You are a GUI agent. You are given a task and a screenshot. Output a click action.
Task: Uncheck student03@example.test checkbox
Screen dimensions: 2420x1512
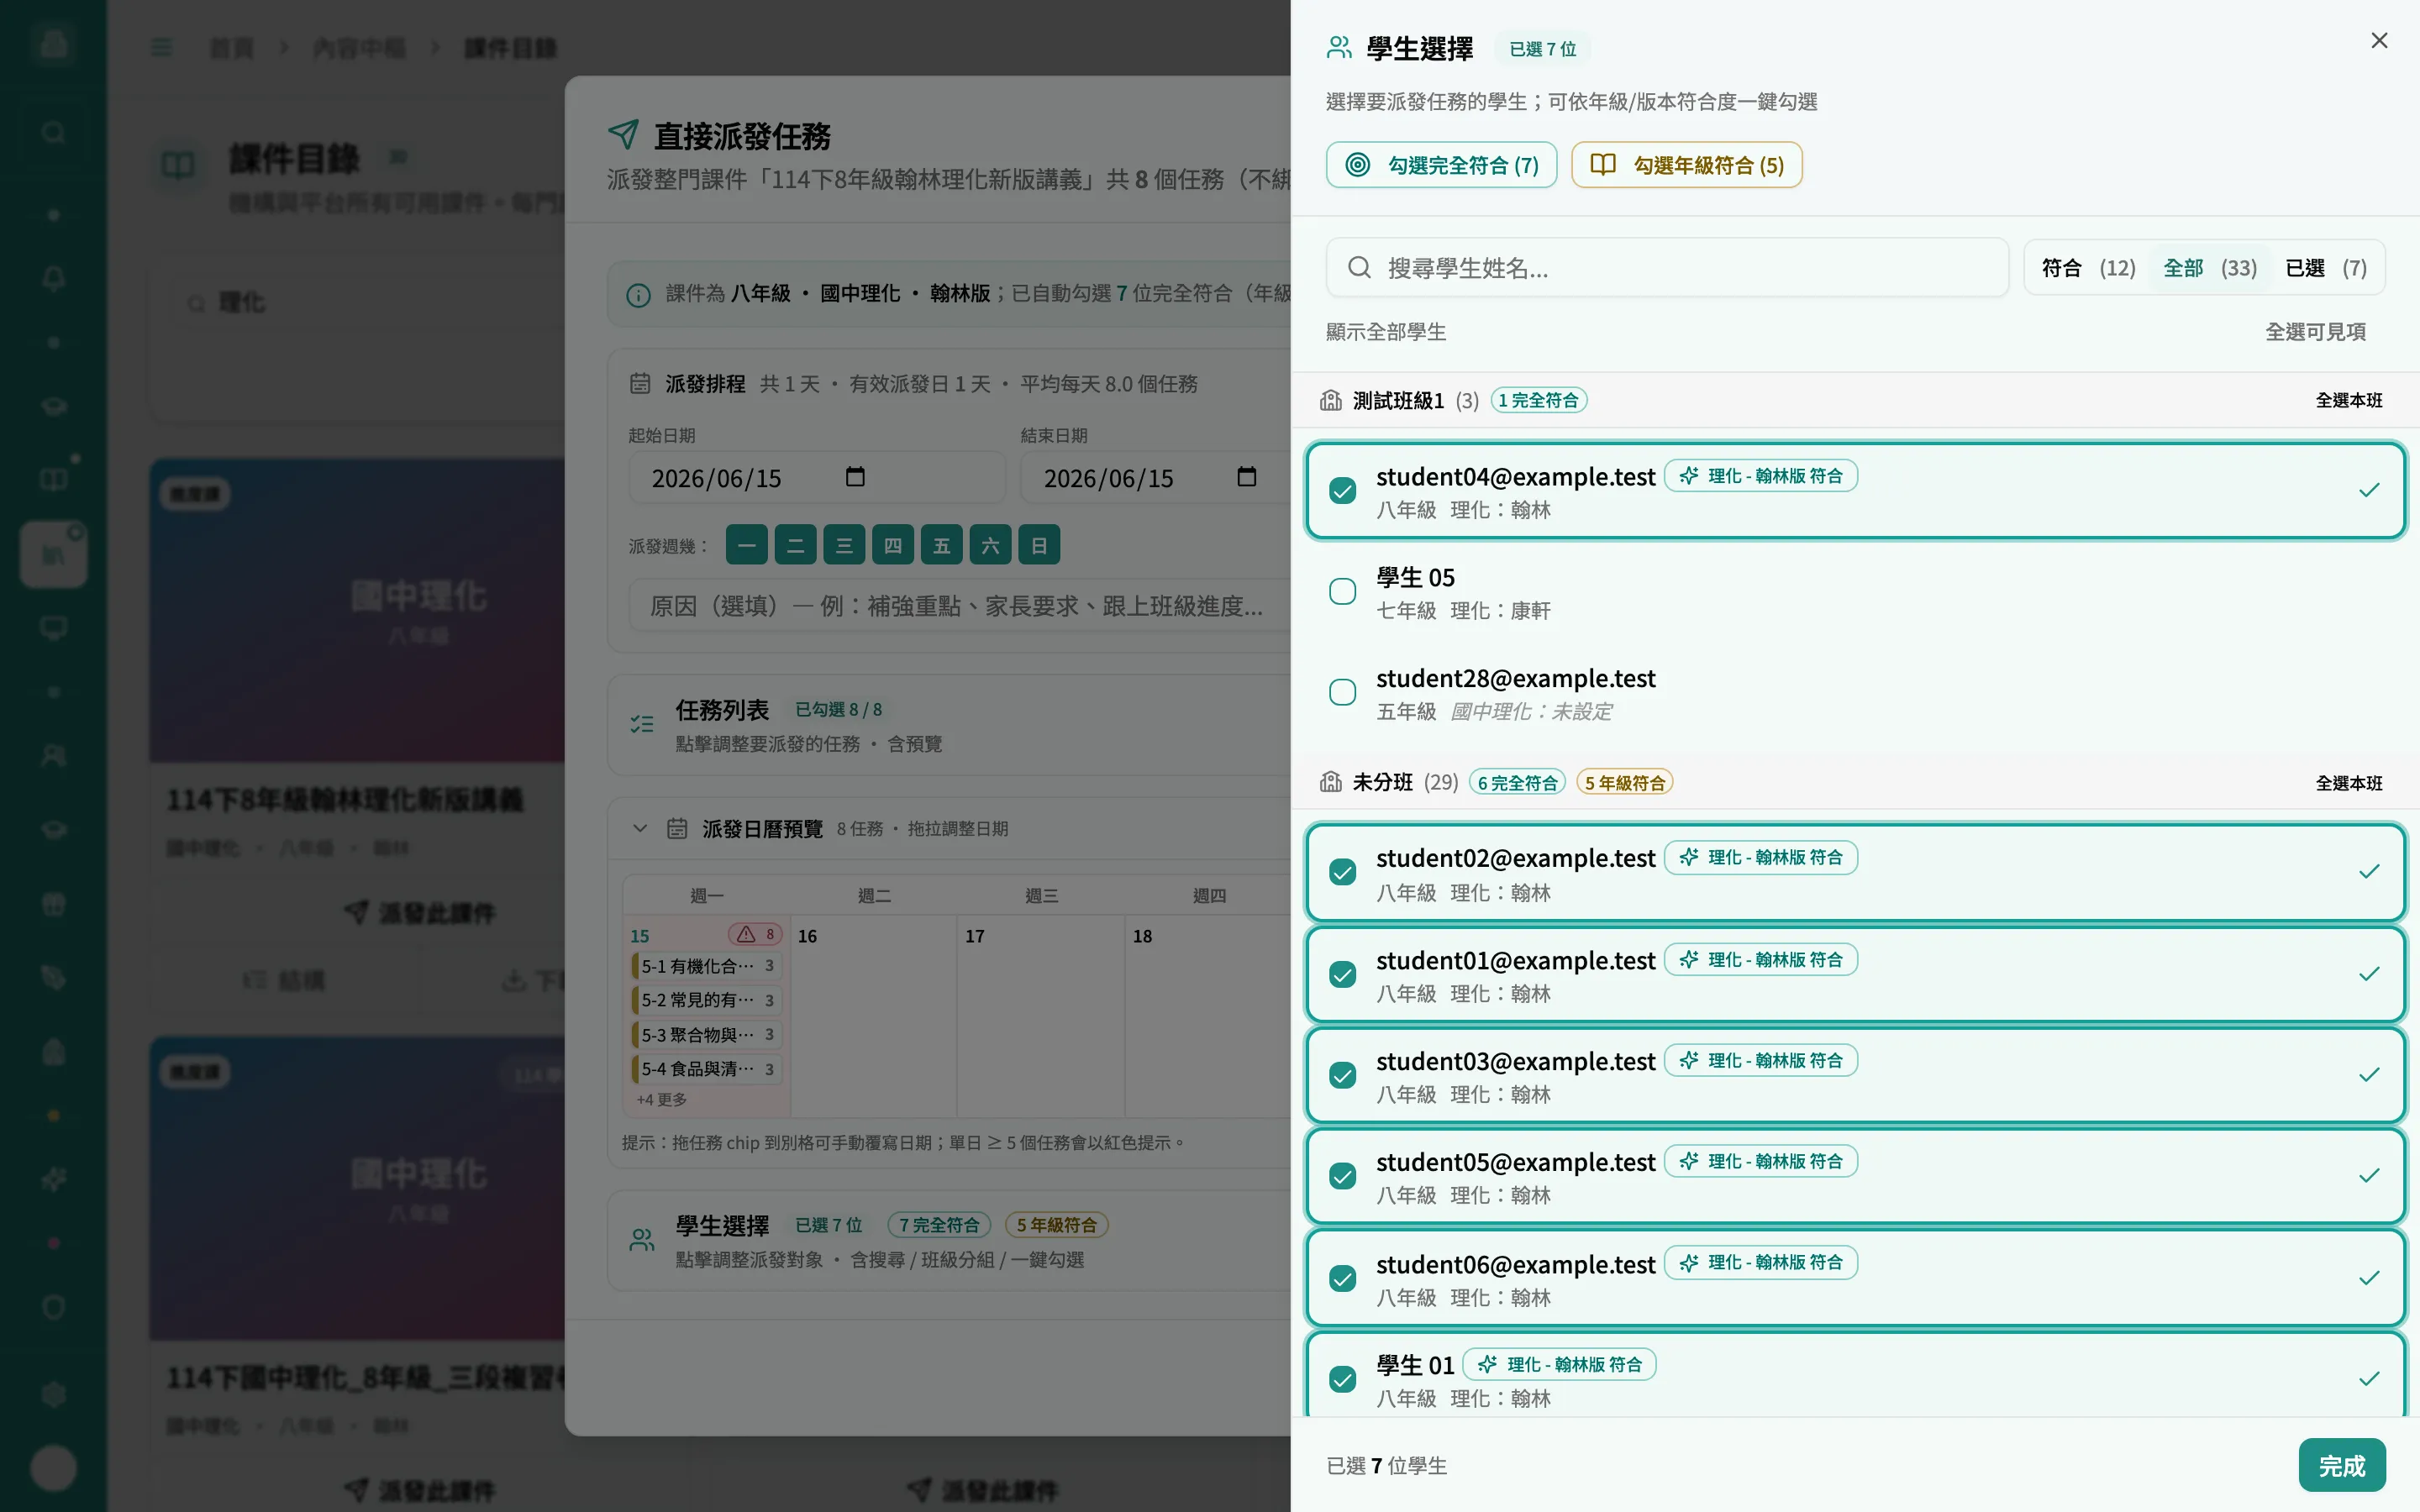click(x=1342, y=1075)
